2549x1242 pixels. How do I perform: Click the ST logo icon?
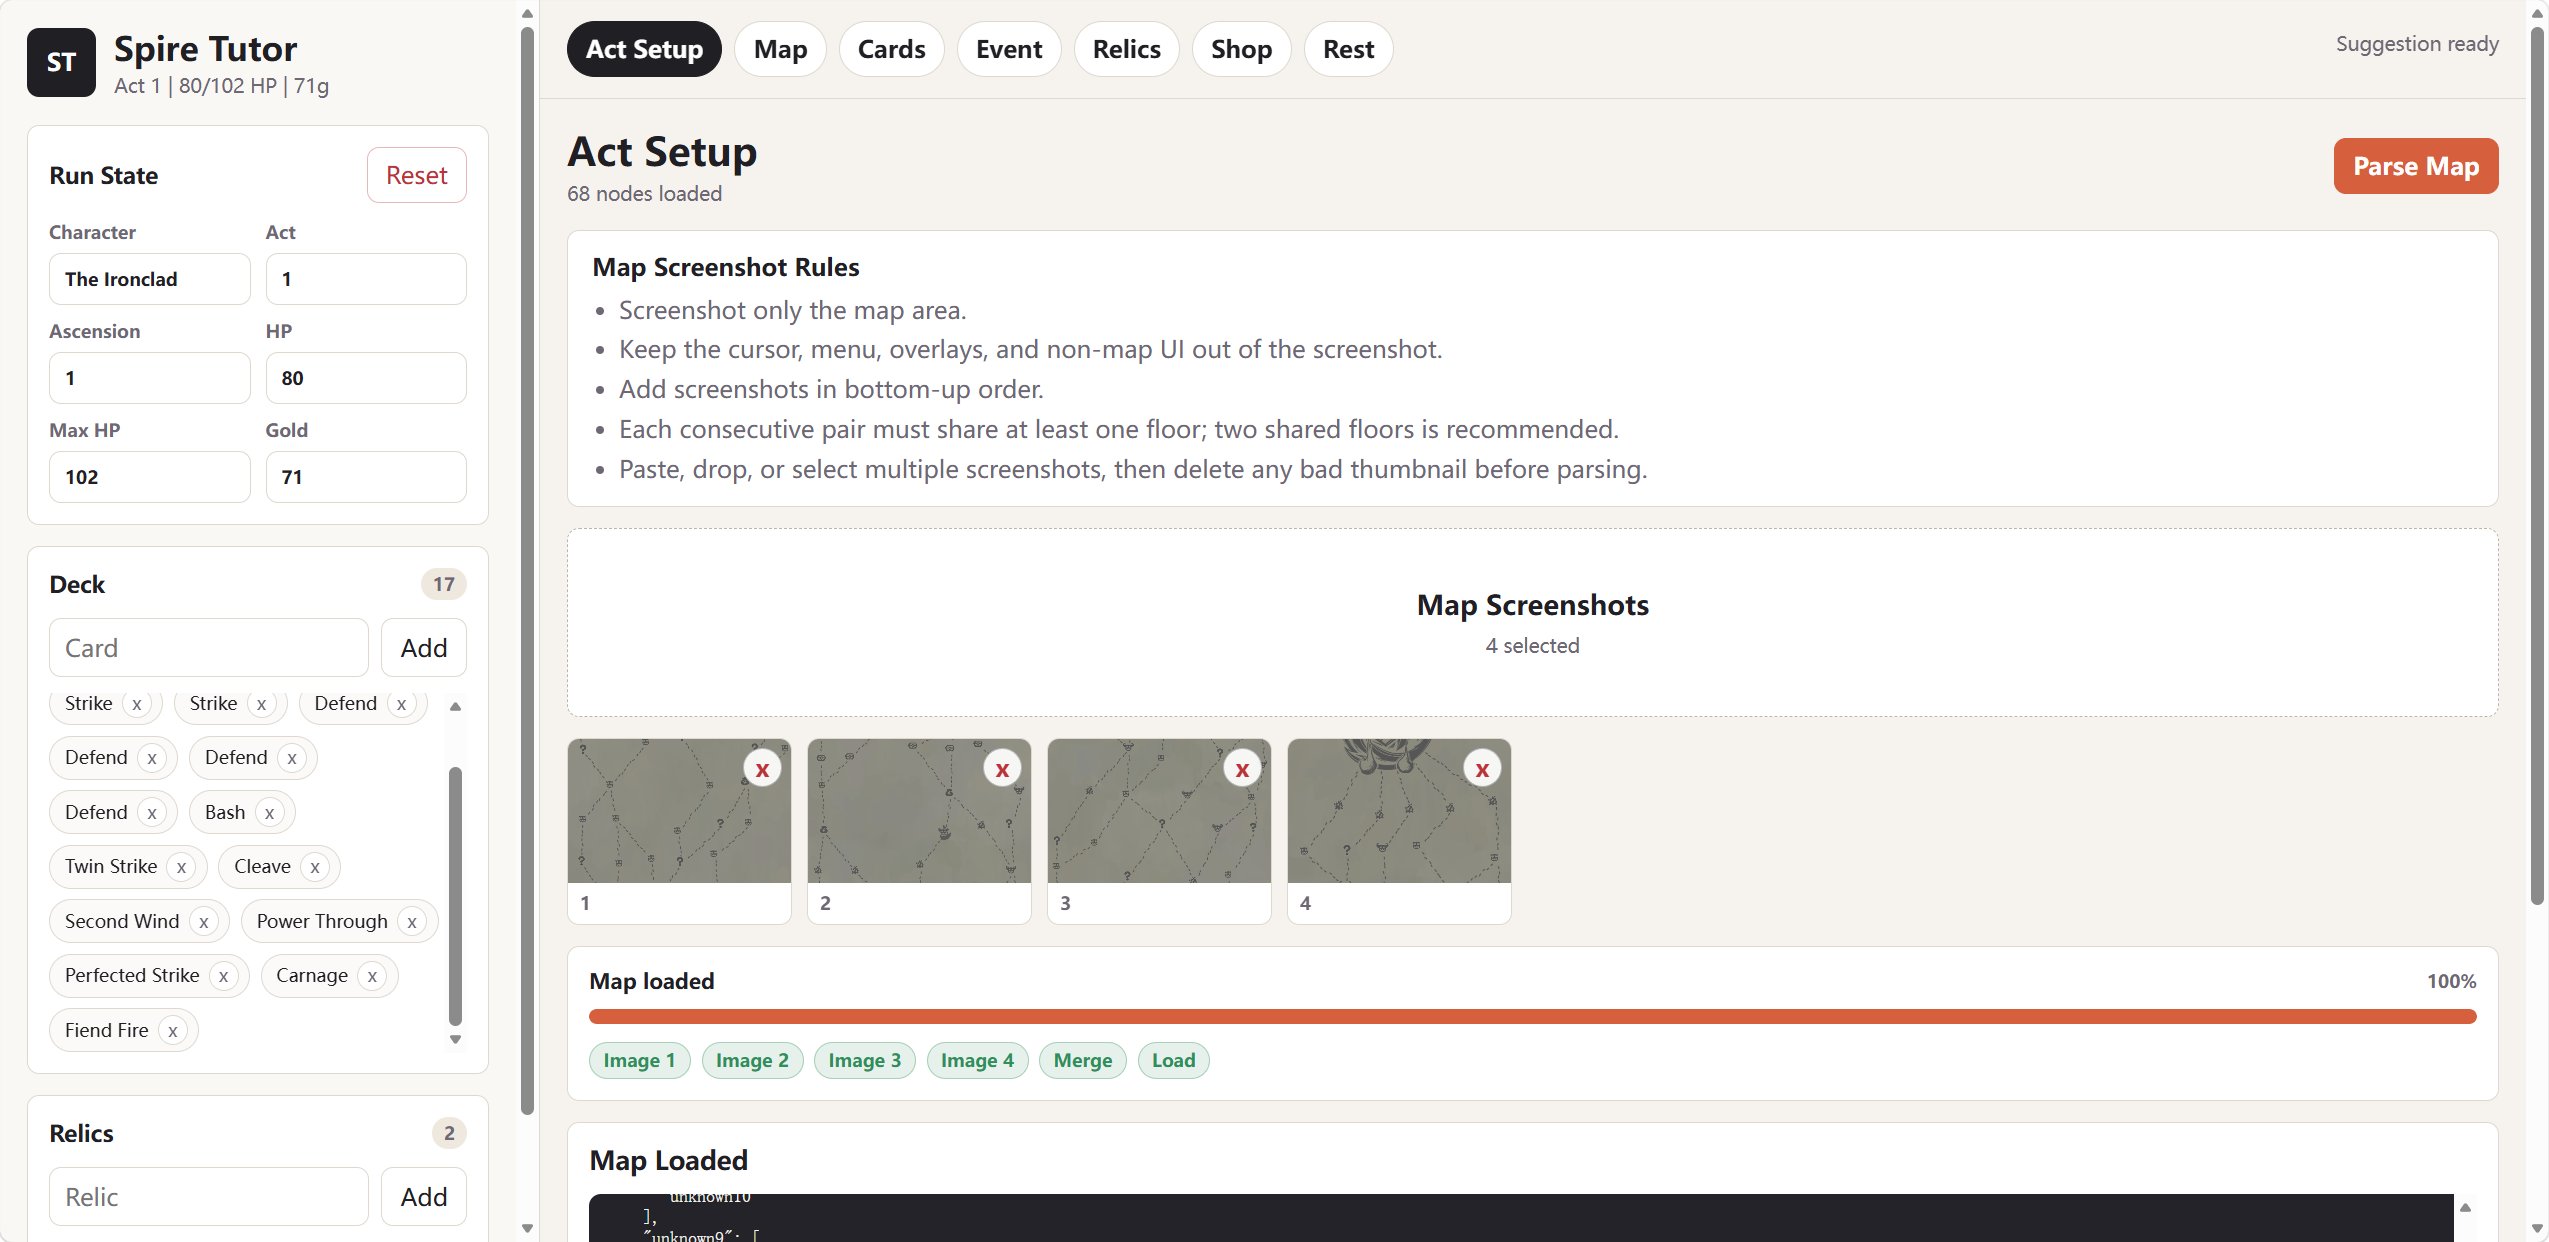click(61, 62)
